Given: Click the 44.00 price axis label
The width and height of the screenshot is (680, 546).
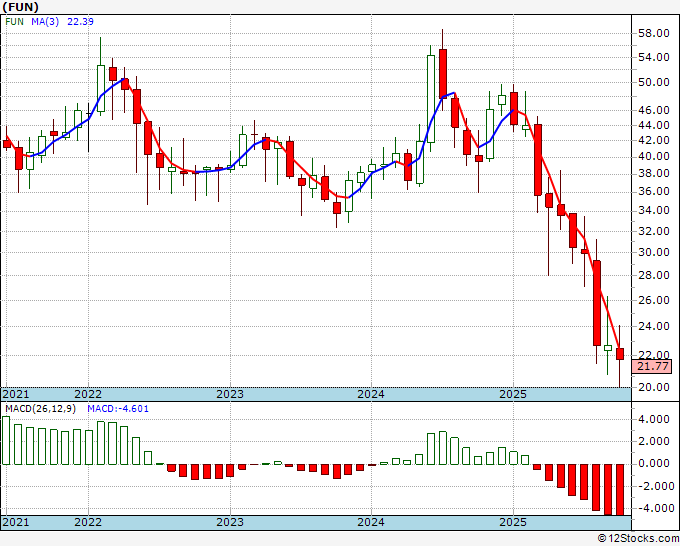Looking at the screenshot, I should [x=654, y=125].
